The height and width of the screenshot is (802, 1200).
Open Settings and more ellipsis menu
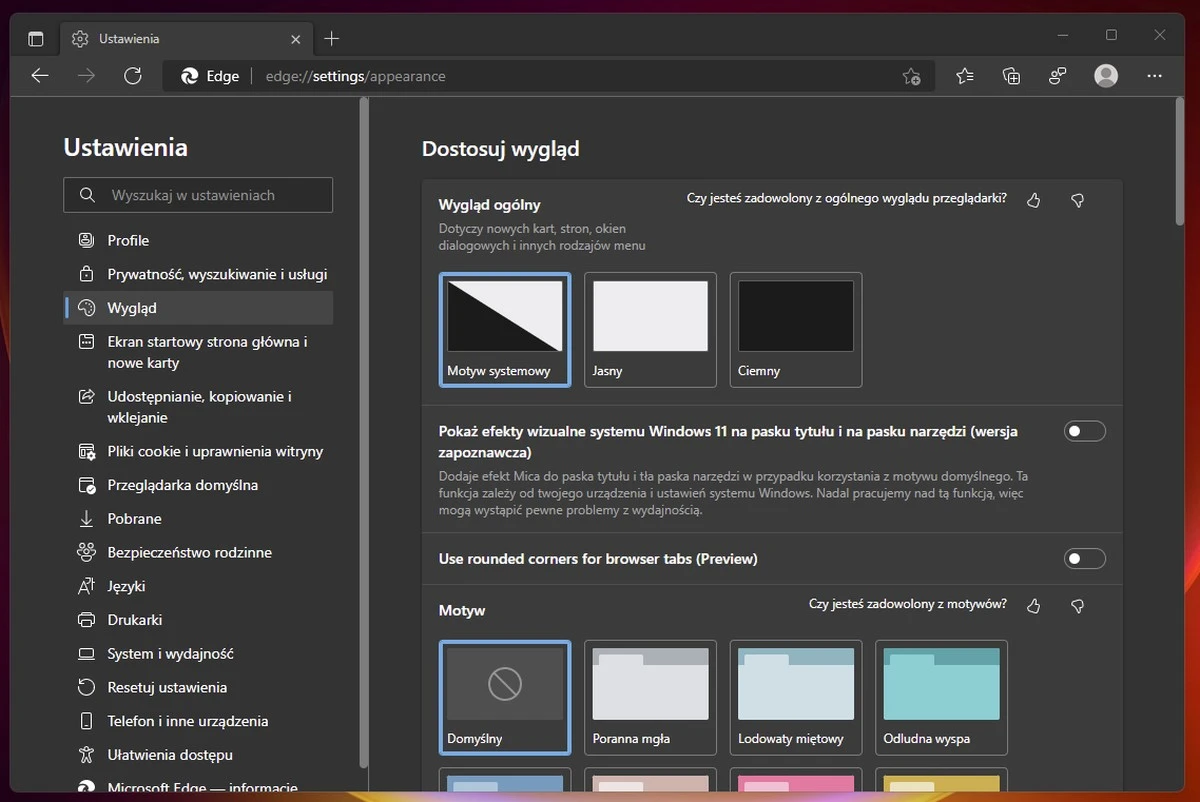(1155, 76)
